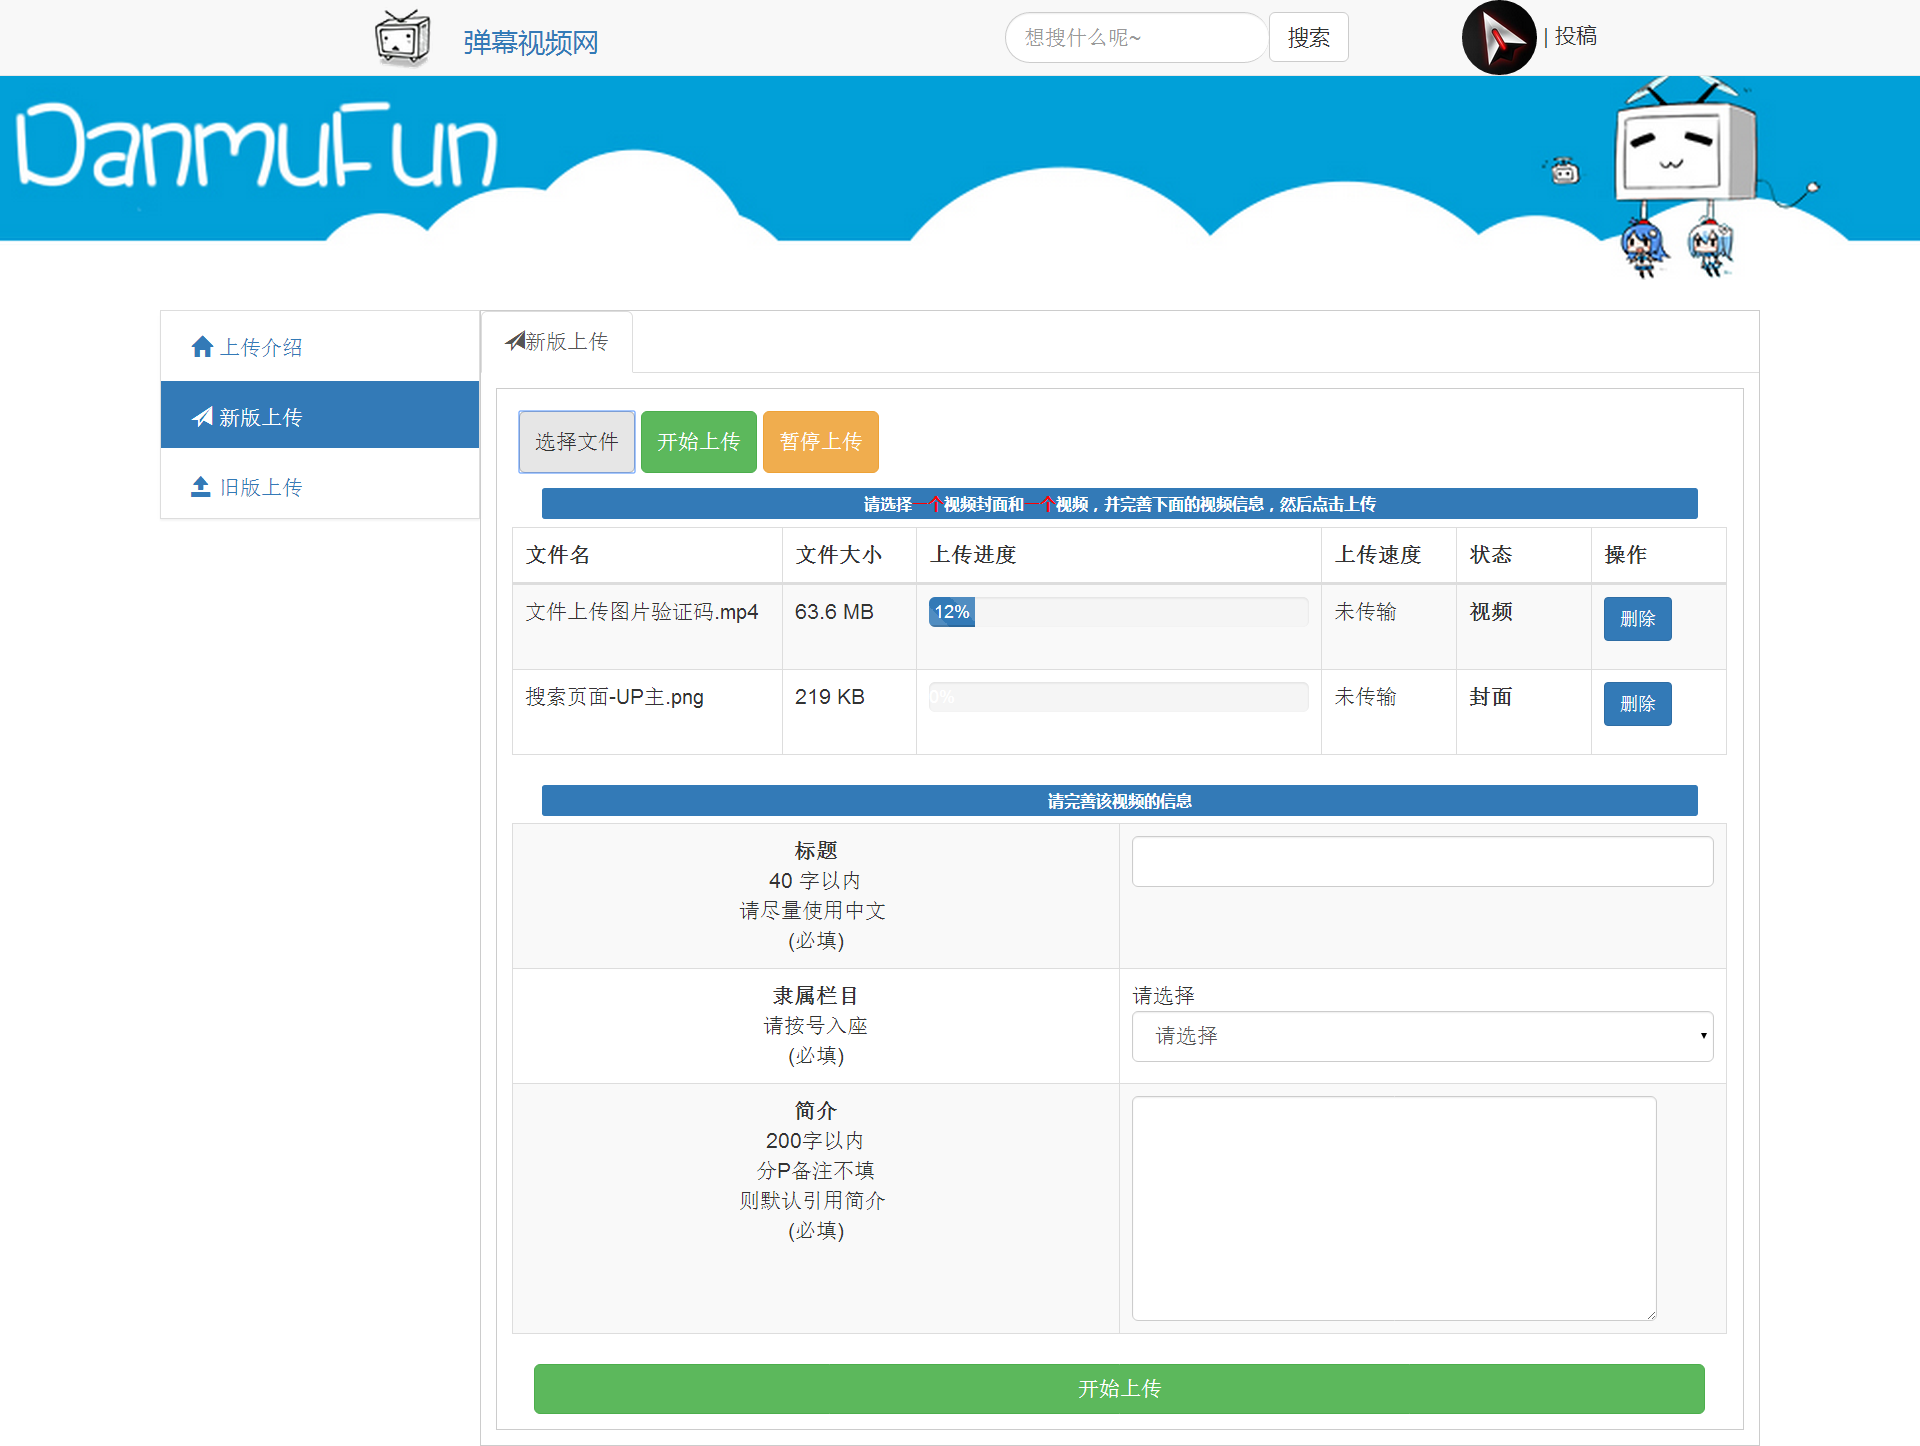This screenshot has height=1446, width=1920.
Task: Click the TV mascot logo icon
Action: pyautogui.click(x=402, y=38)
